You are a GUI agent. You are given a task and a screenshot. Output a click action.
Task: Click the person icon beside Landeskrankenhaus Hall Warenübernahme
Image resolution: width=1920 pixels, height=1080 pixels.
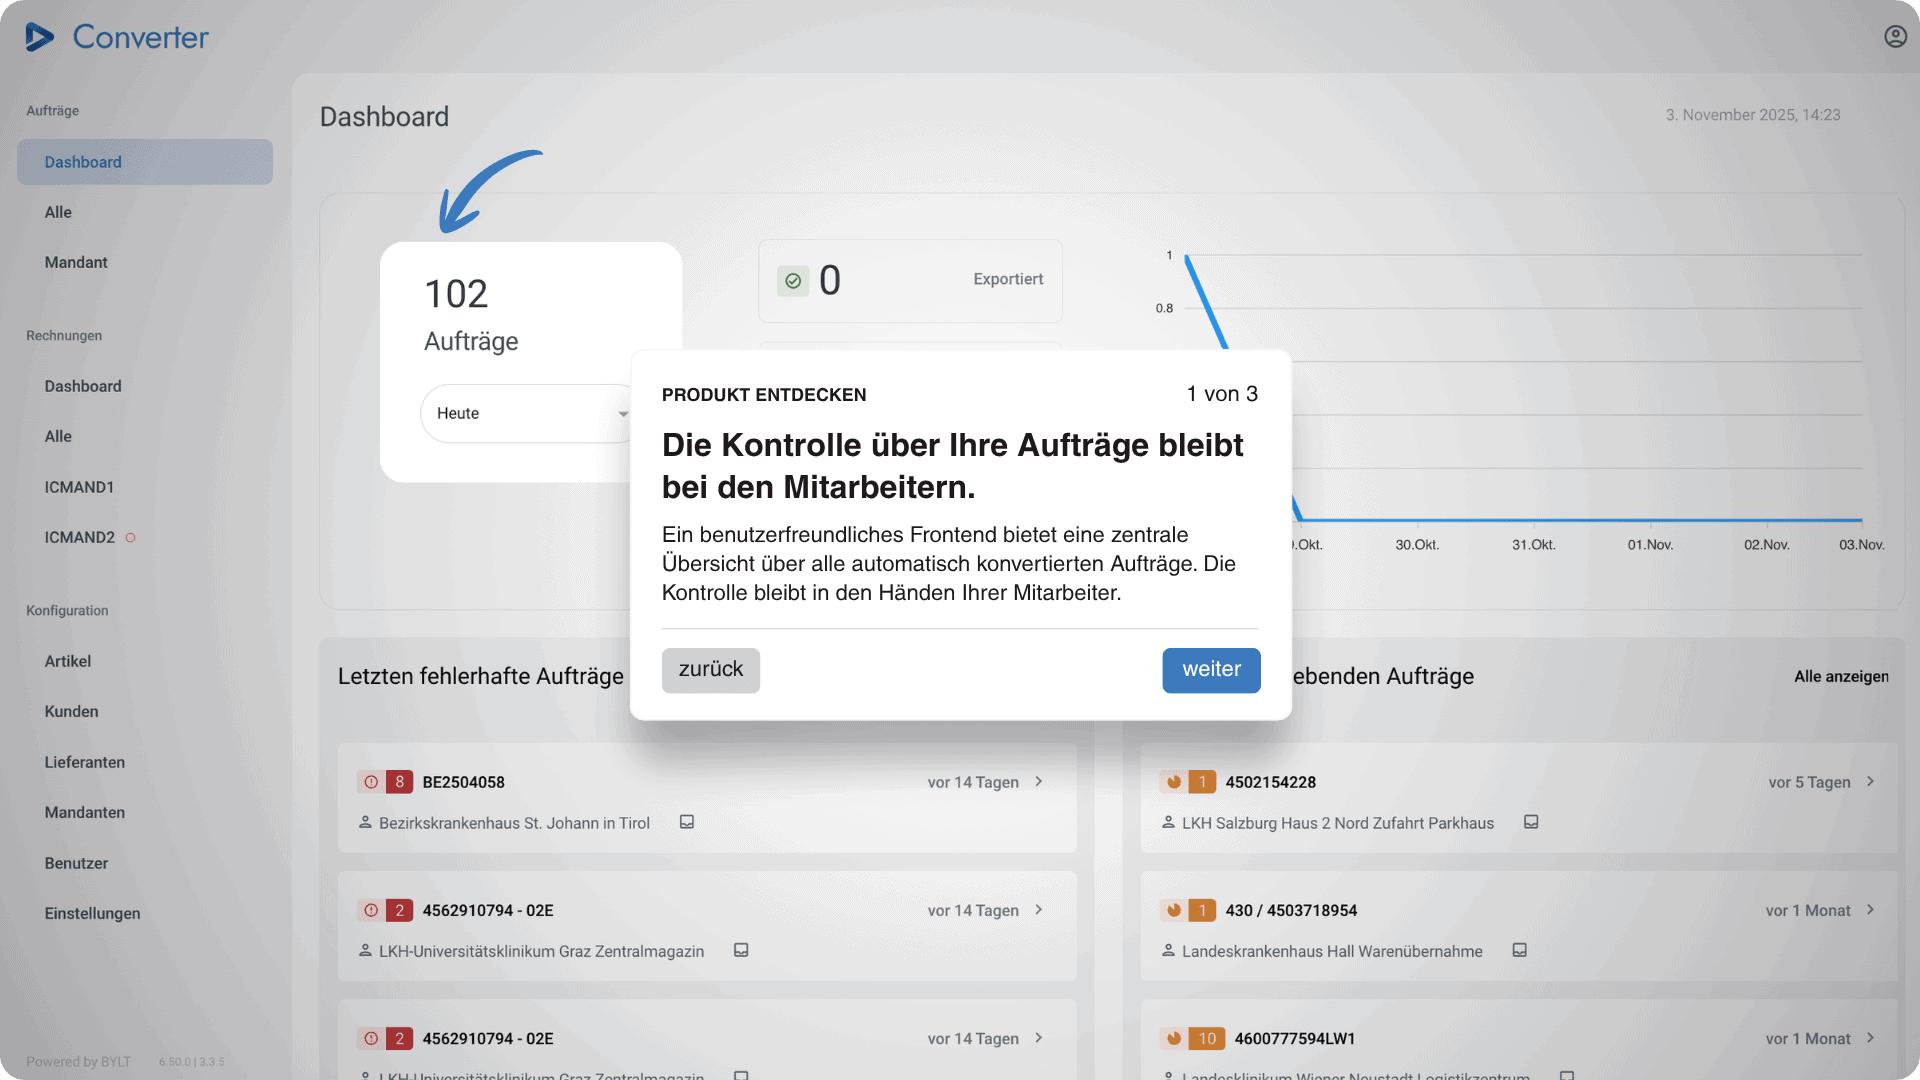click(1168, 950)
